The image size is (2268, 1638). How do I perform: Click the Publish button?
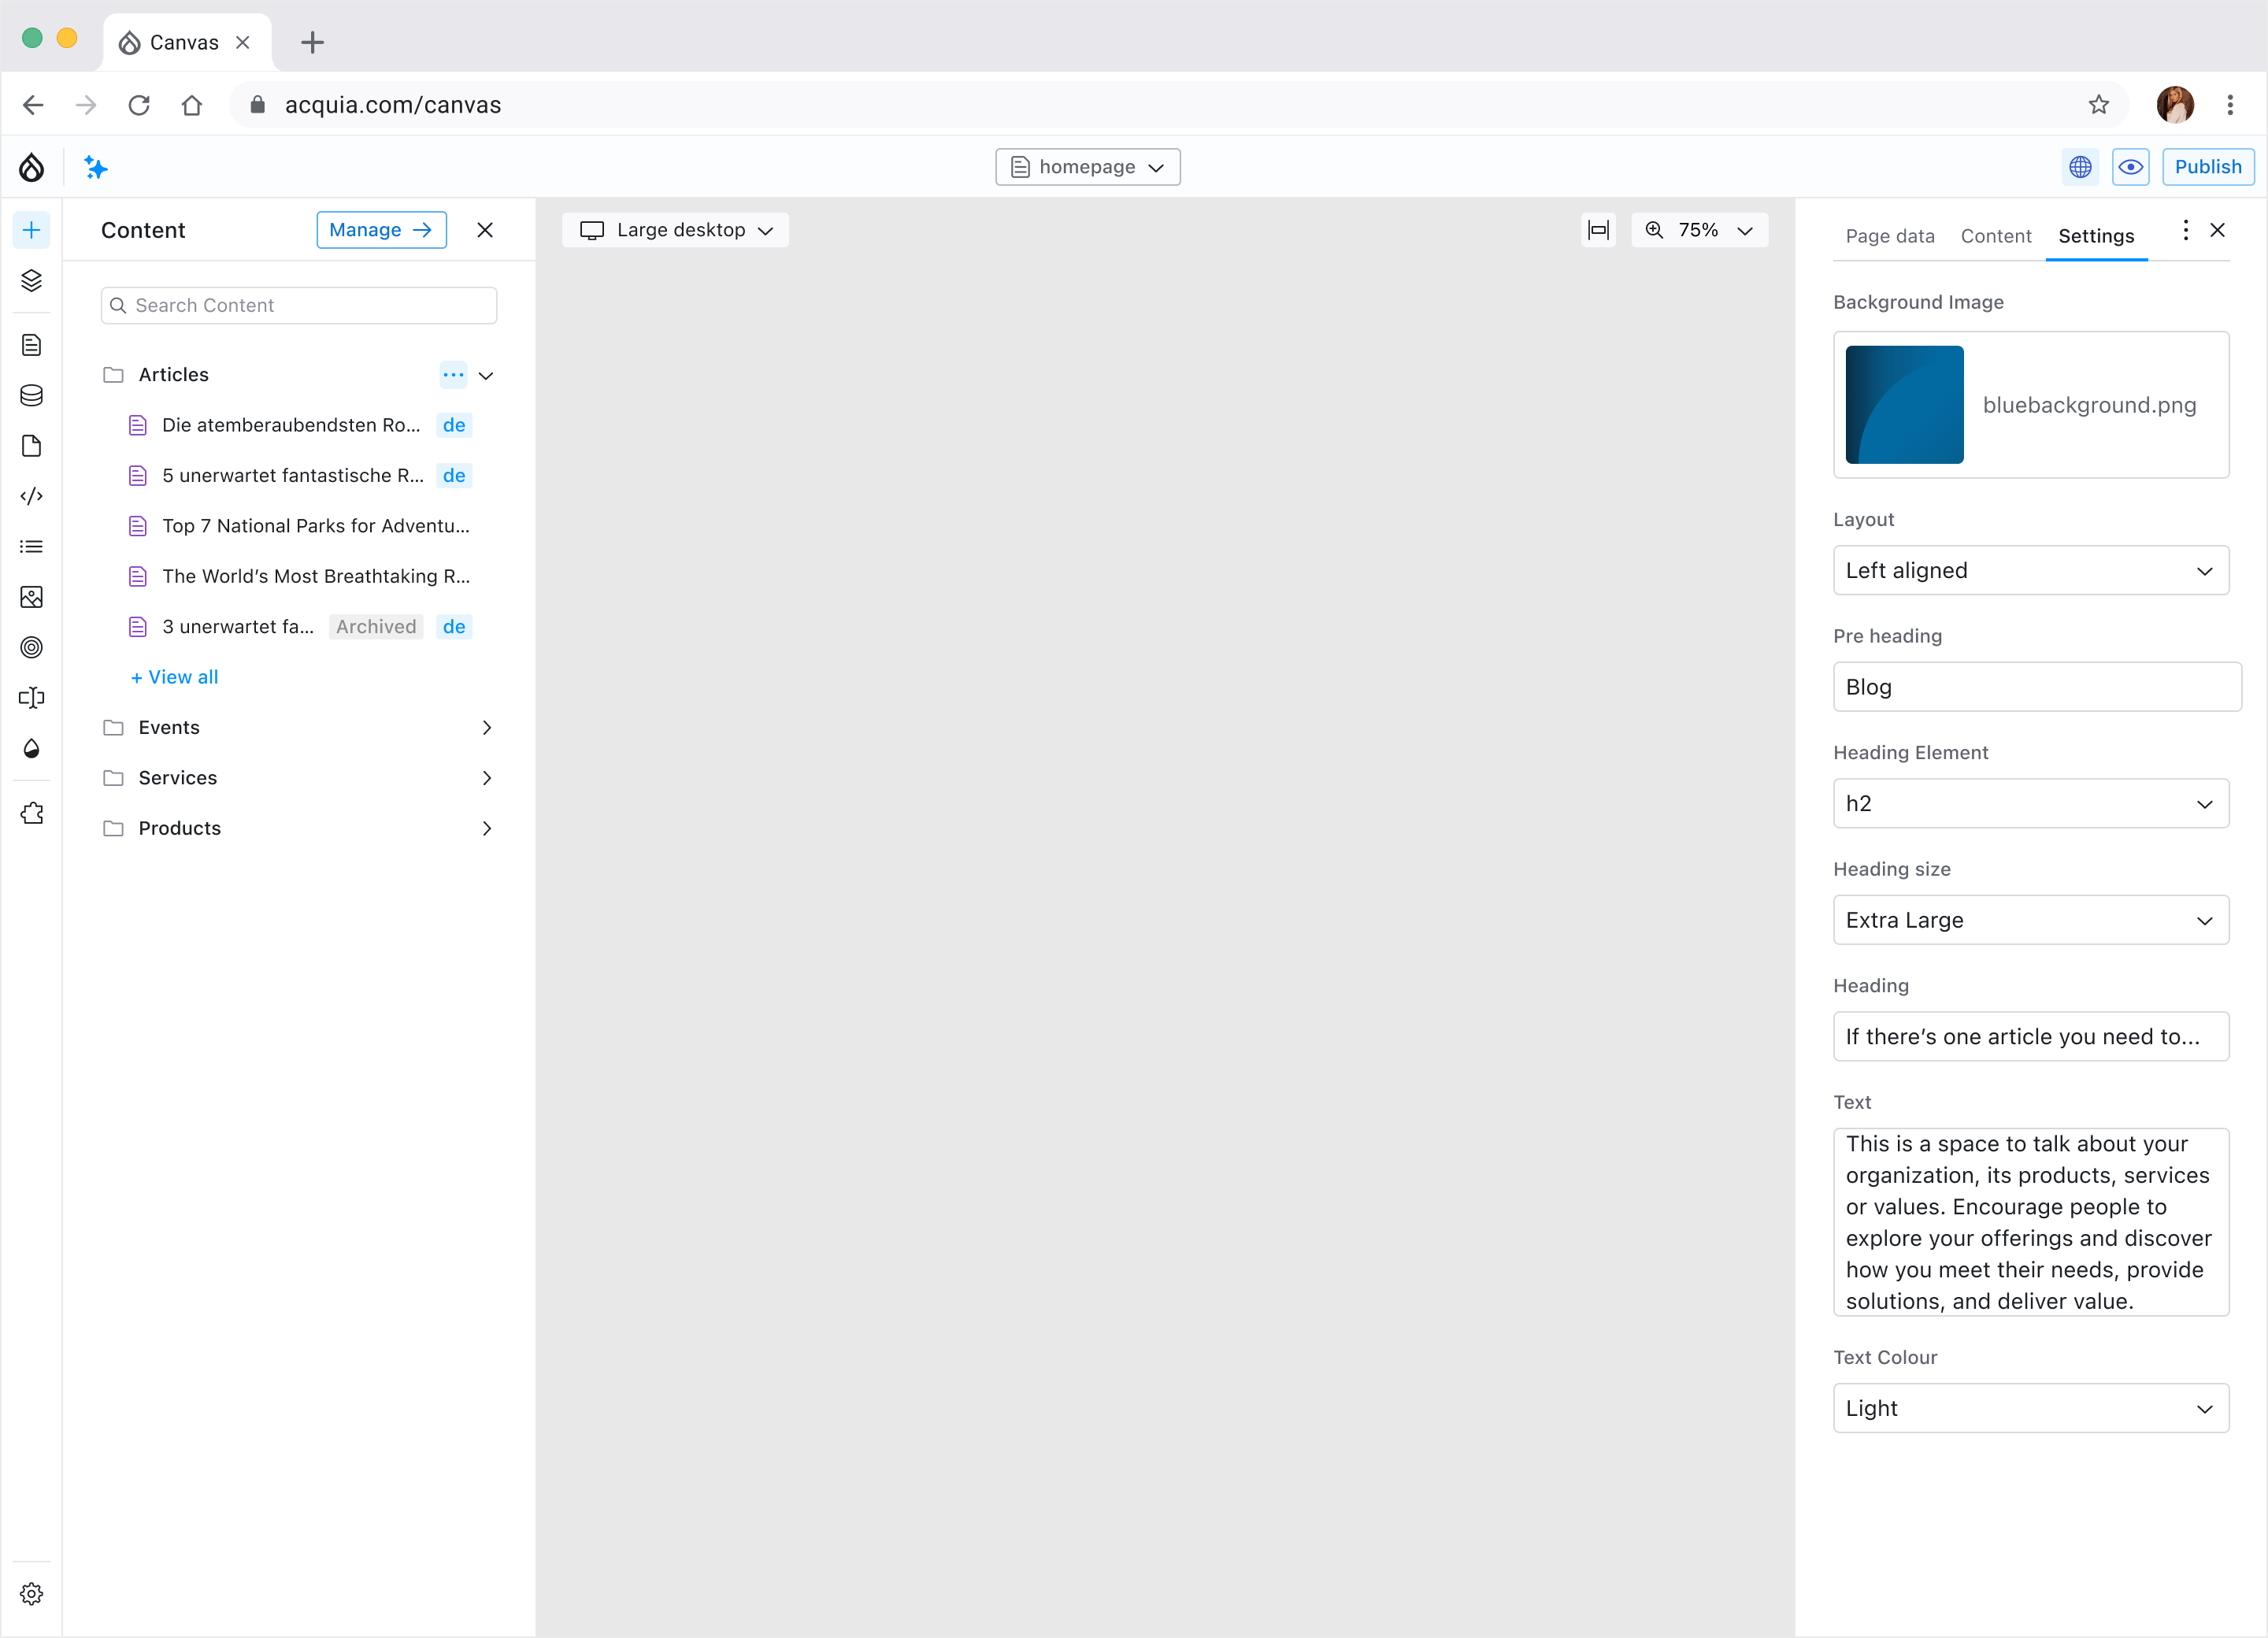point(2207,167)
